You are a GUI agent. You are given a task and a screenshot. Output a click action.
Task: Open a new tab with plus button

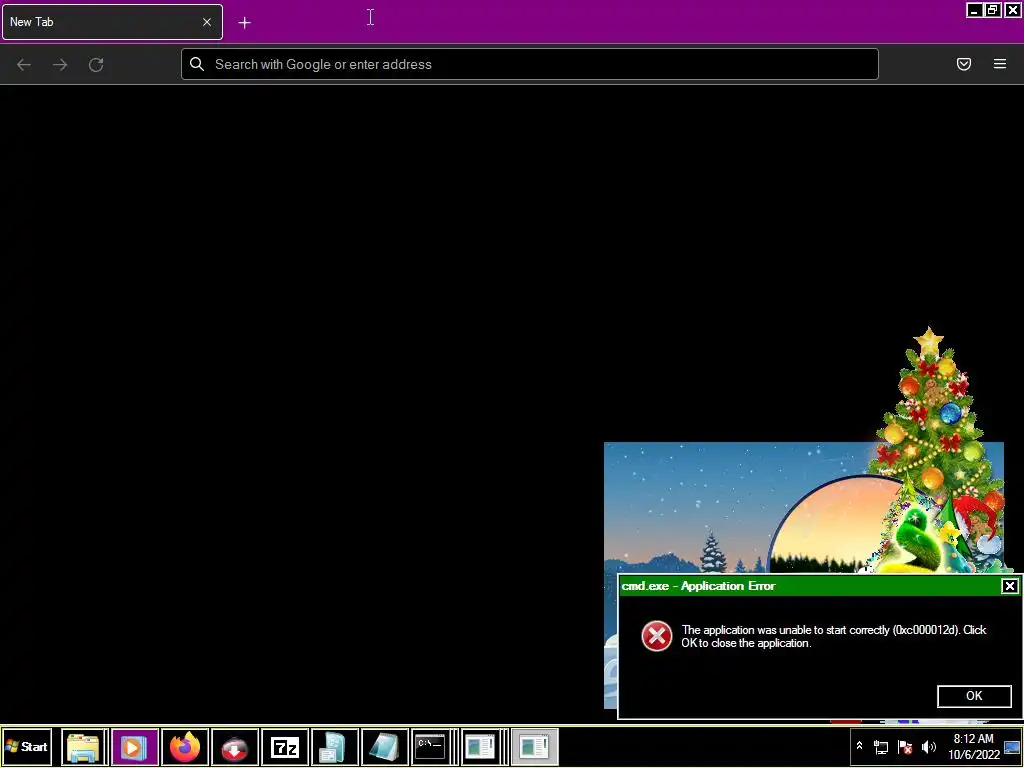click(x=244, y=23)
